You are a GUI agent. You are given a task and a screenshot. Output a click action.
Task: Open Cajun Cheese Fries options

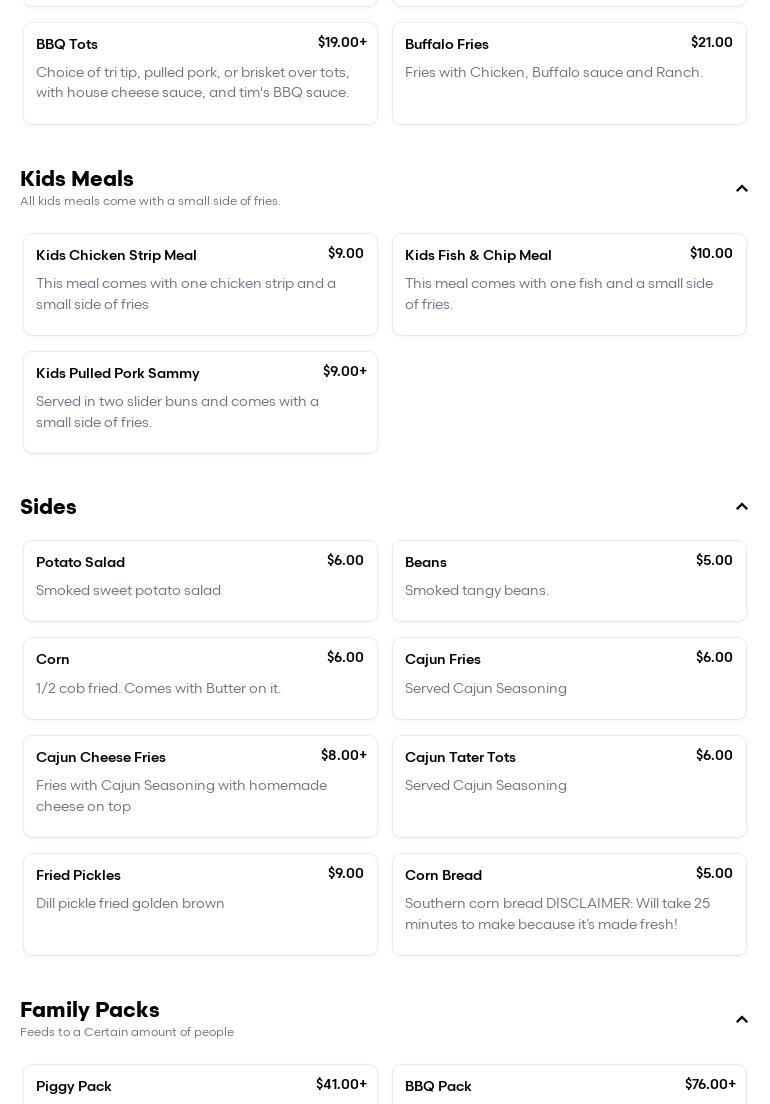coord(200,786)
